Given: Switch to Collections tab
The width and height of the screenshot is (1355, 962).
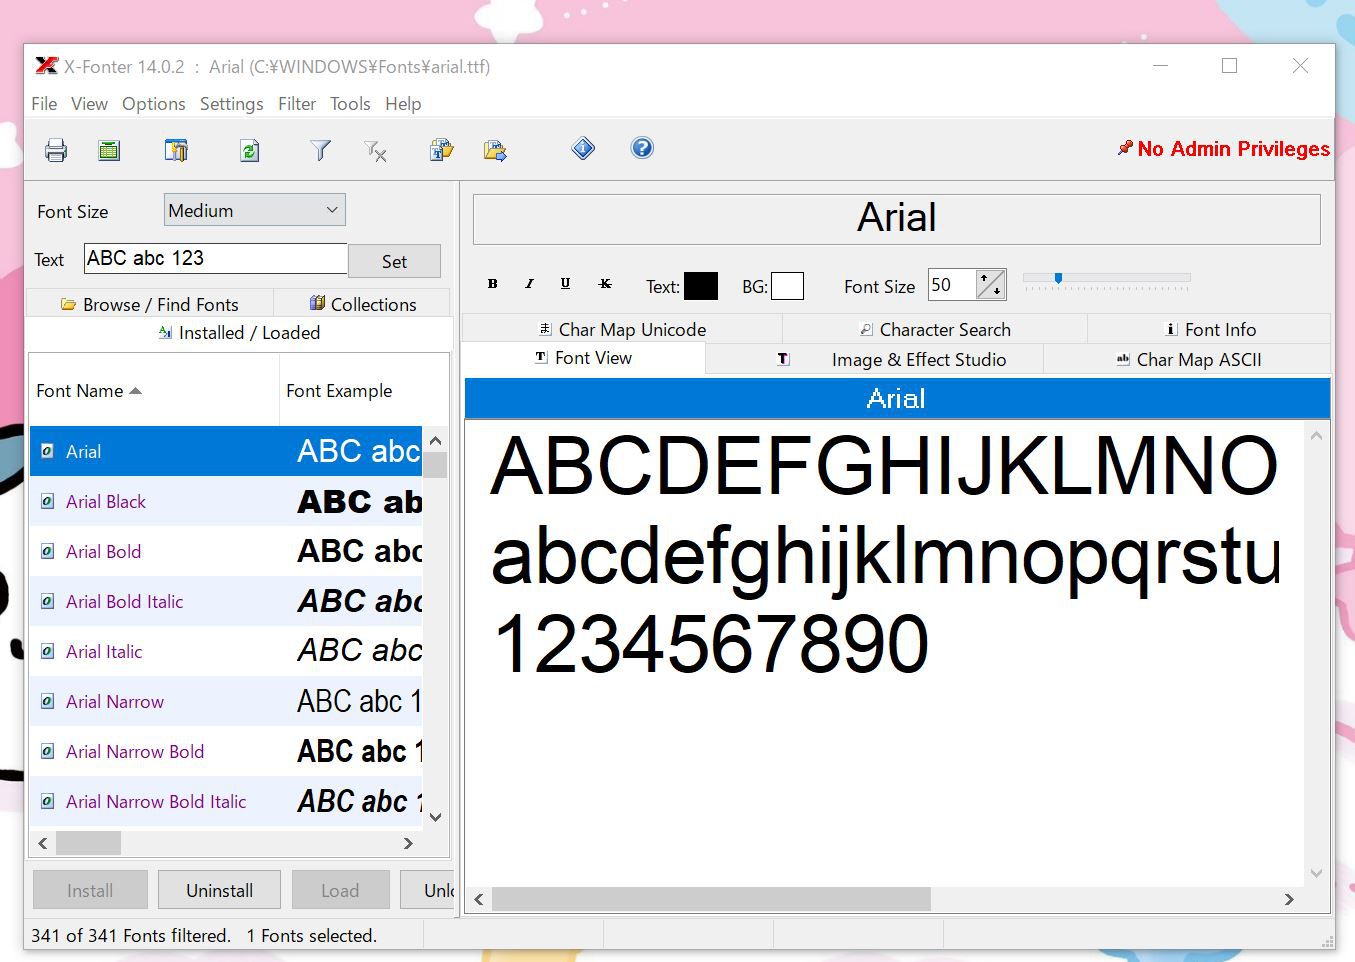Looking at the screenshot, I should [x=362, y=304].
